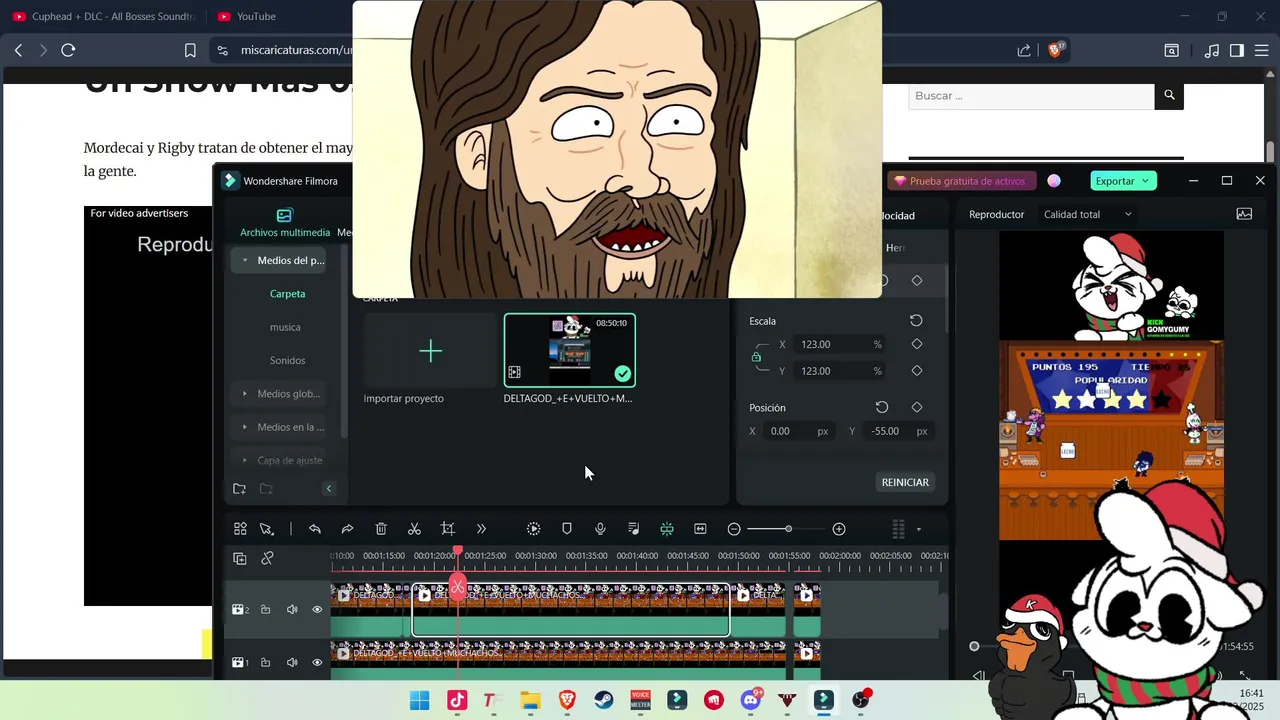Click the redo arrow in Filmora timeline toolbar
This screenshot has height=720, width=1280.
347,529
